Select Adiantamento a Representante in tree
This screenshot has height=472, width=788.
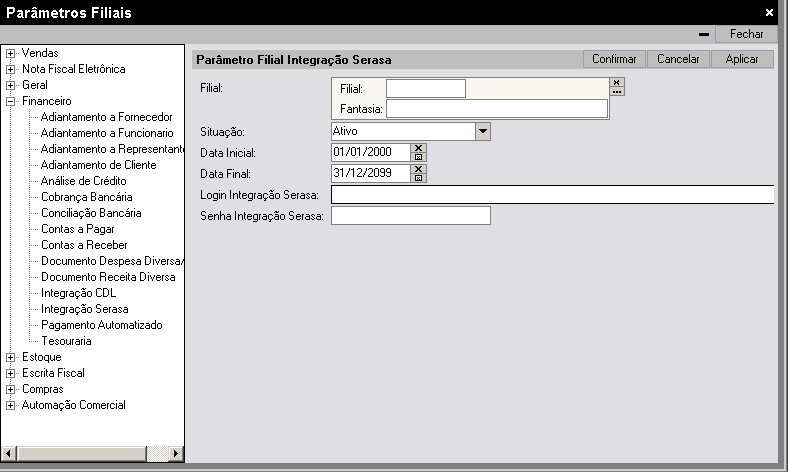(112, 149)
